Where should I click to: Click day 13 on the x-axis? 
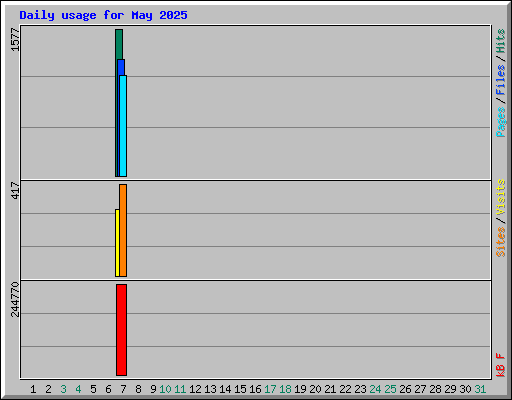pyautogui.click(x=210, y=389)
